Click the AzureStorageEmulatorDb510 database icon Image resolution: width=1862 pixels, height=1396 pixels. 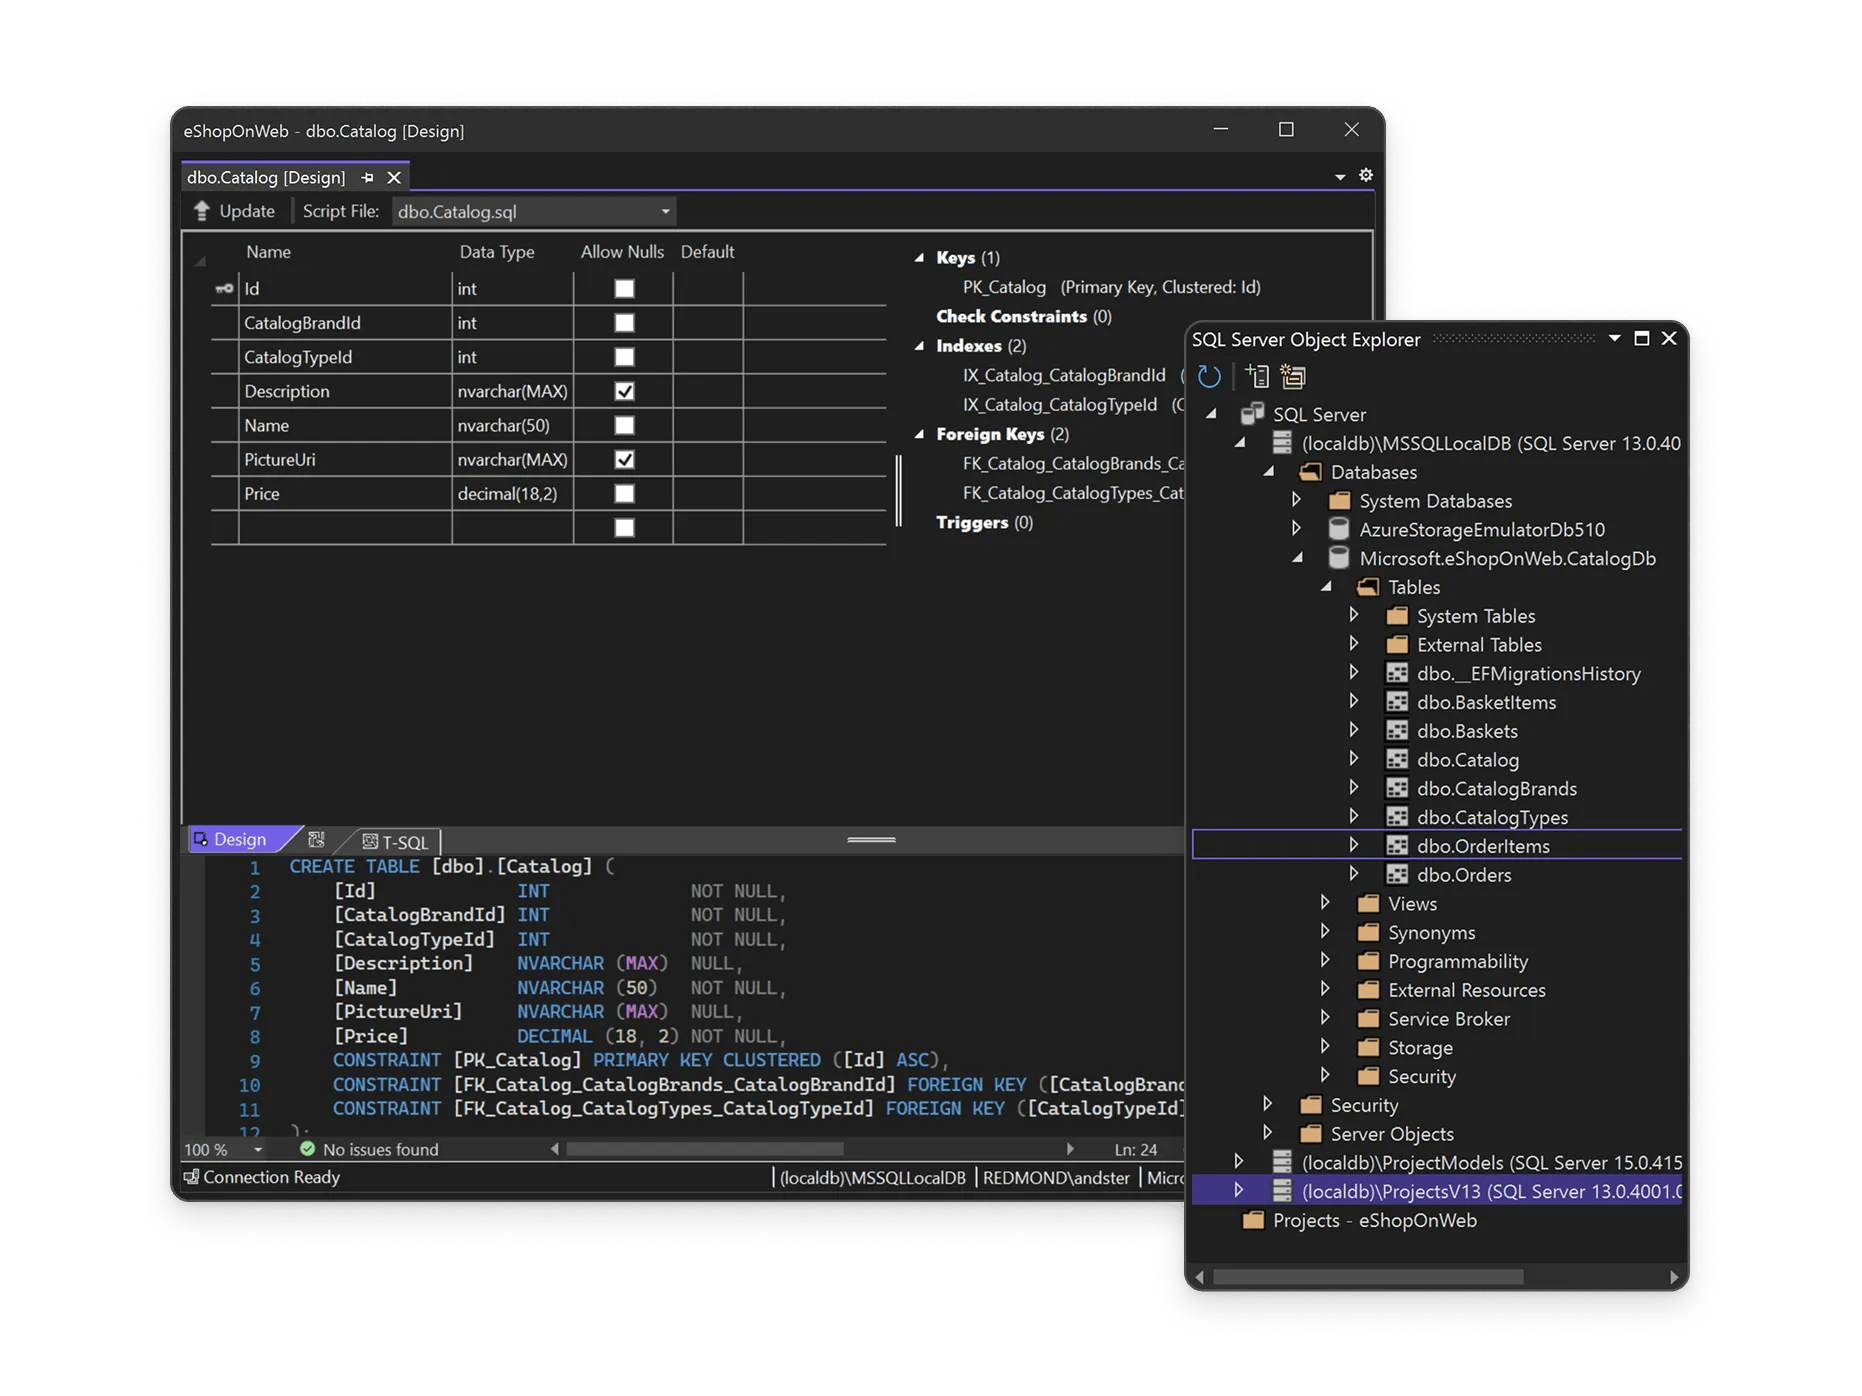1339,529
